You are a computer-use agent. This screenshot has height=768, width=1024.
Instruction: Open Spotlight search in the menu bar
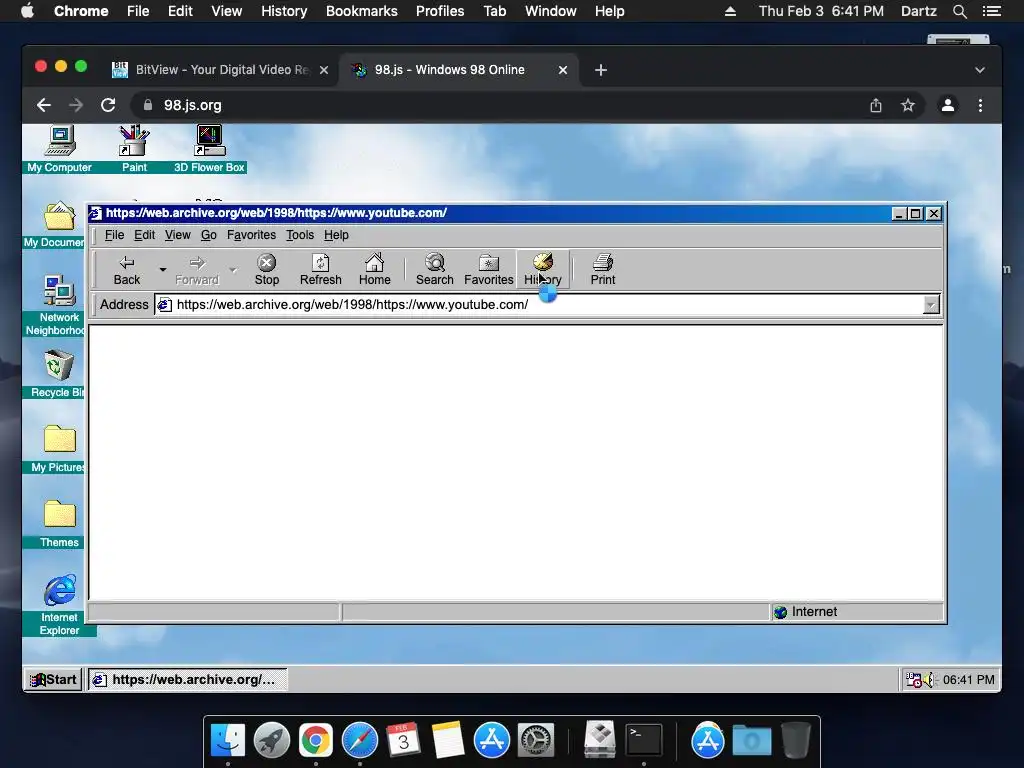(x=959, y=11)
